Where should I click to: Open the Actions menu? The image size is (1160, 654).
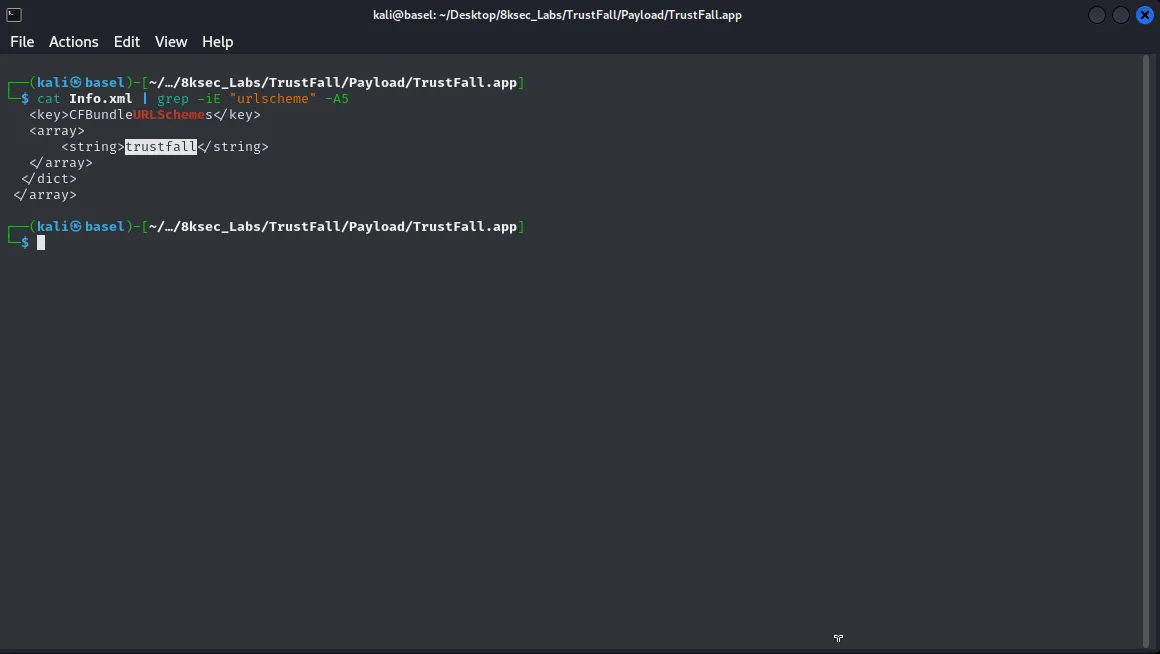(x=73, y=42)
